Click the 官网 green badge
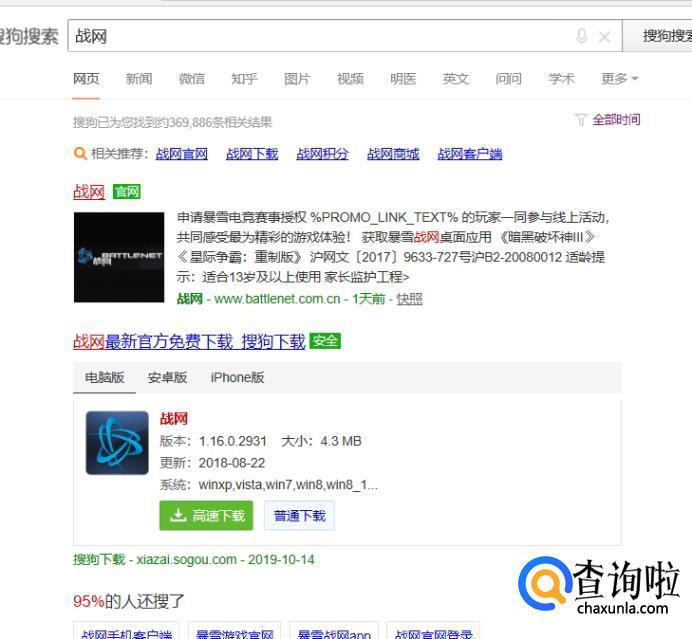Screen dimensions: 692x639 click(x=127, y=192)
